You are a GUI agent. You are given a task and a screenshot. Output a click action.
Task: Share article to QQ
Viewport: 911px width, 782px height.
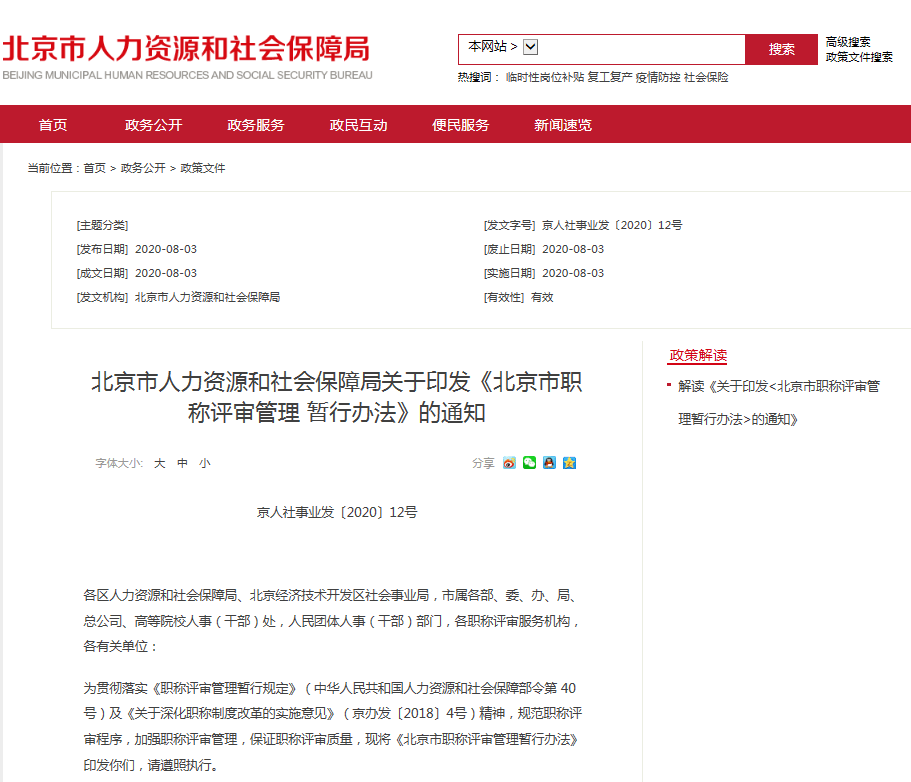coord(550,463)
